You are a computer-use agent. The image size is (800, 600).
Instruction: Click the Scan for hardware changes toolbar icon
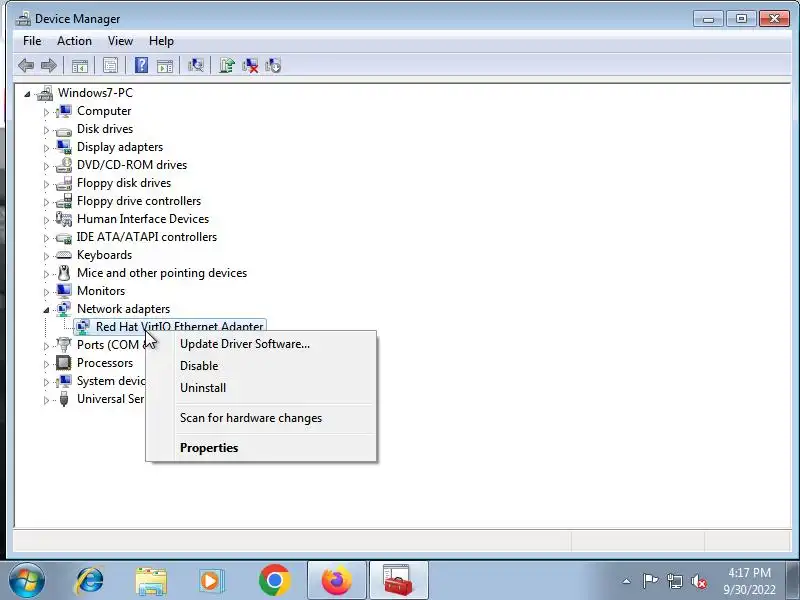pyautogui.click(x=195, y=65)
